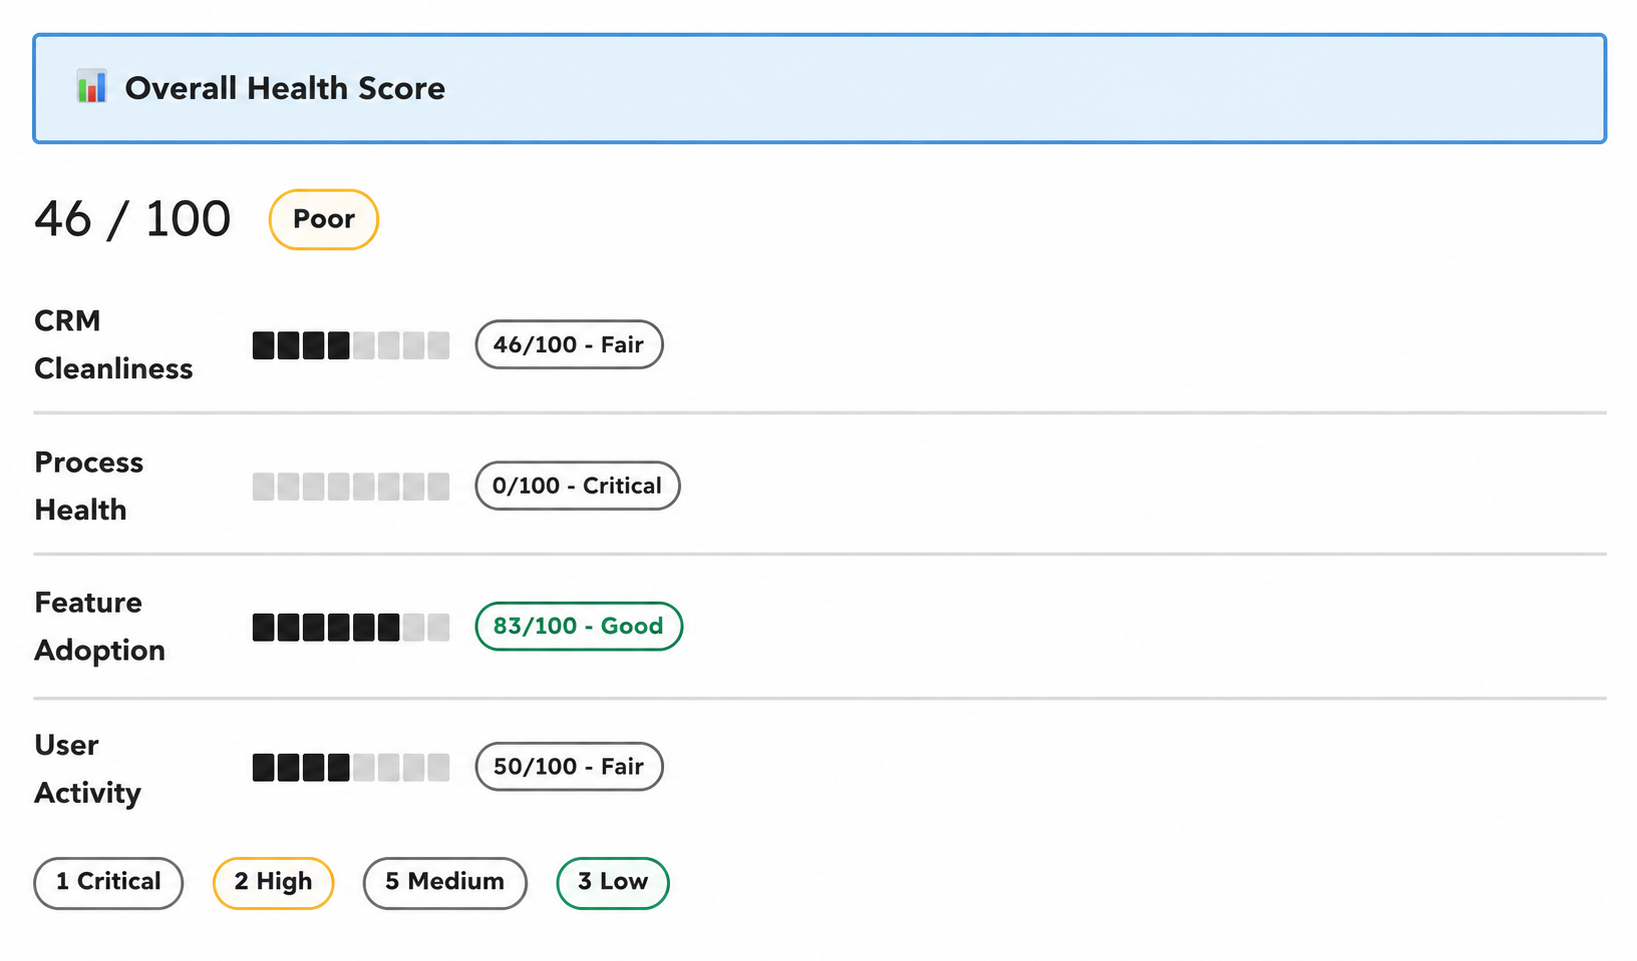Open the 46/100 - Fair badge
The height and width of the screenshot is (961, 1637).
[569, 344]
